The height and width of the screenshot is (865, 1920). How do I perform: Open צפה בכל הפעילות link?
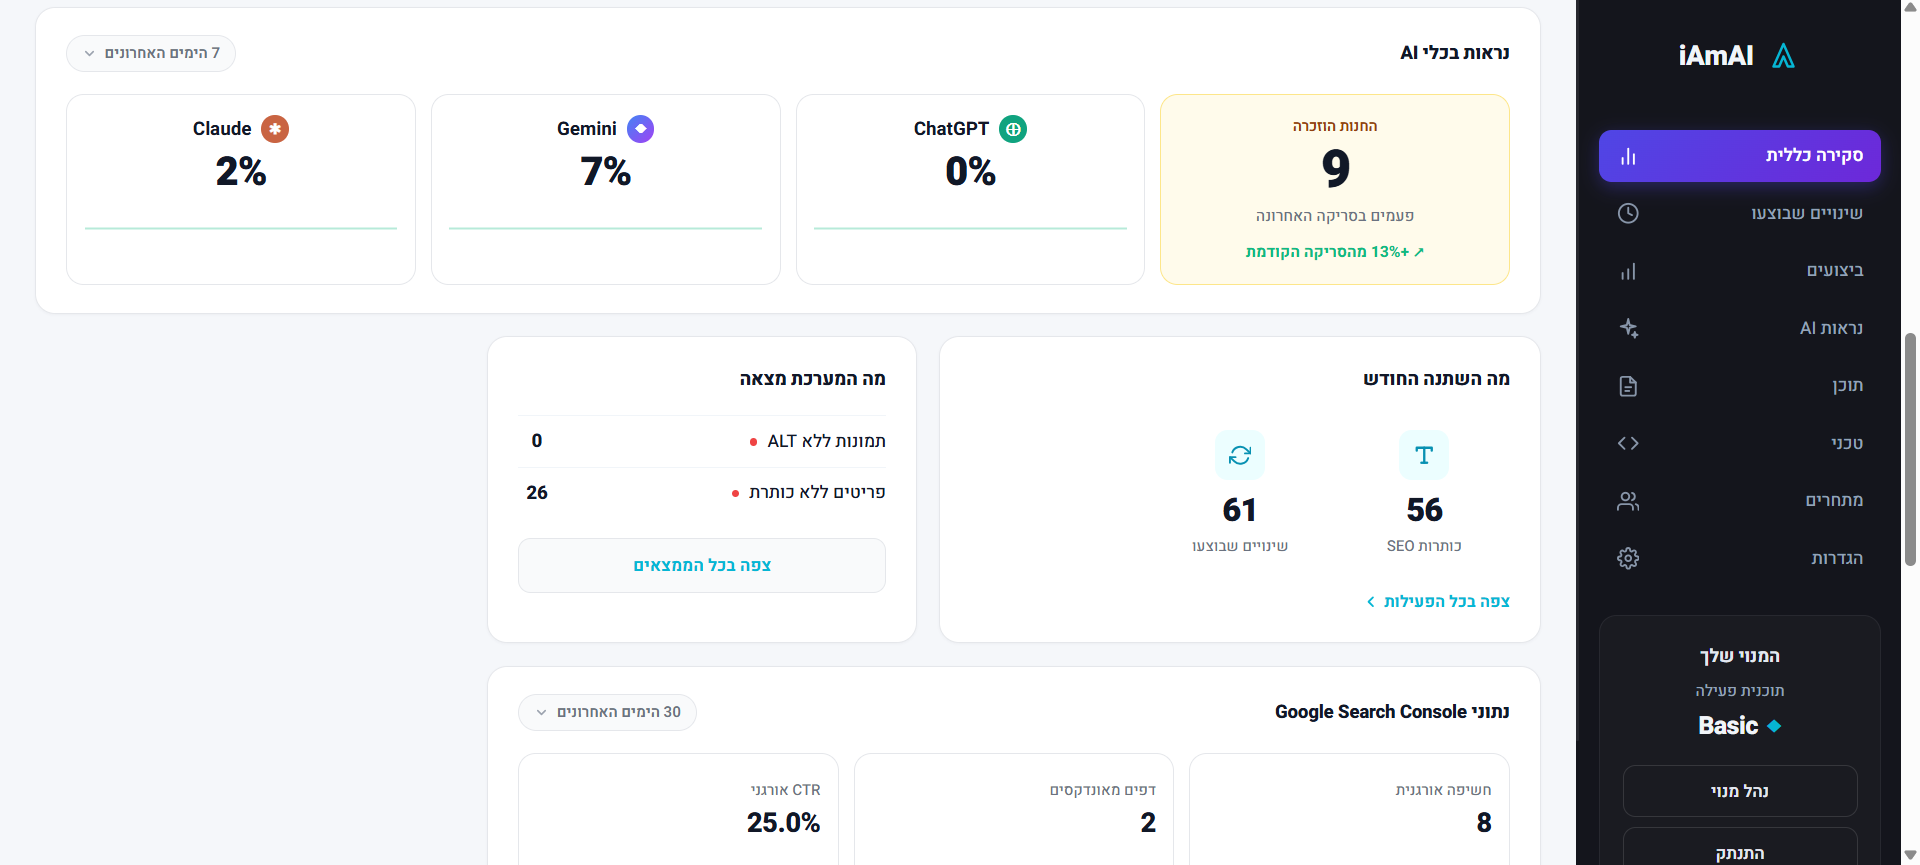tap(1438, 601)
